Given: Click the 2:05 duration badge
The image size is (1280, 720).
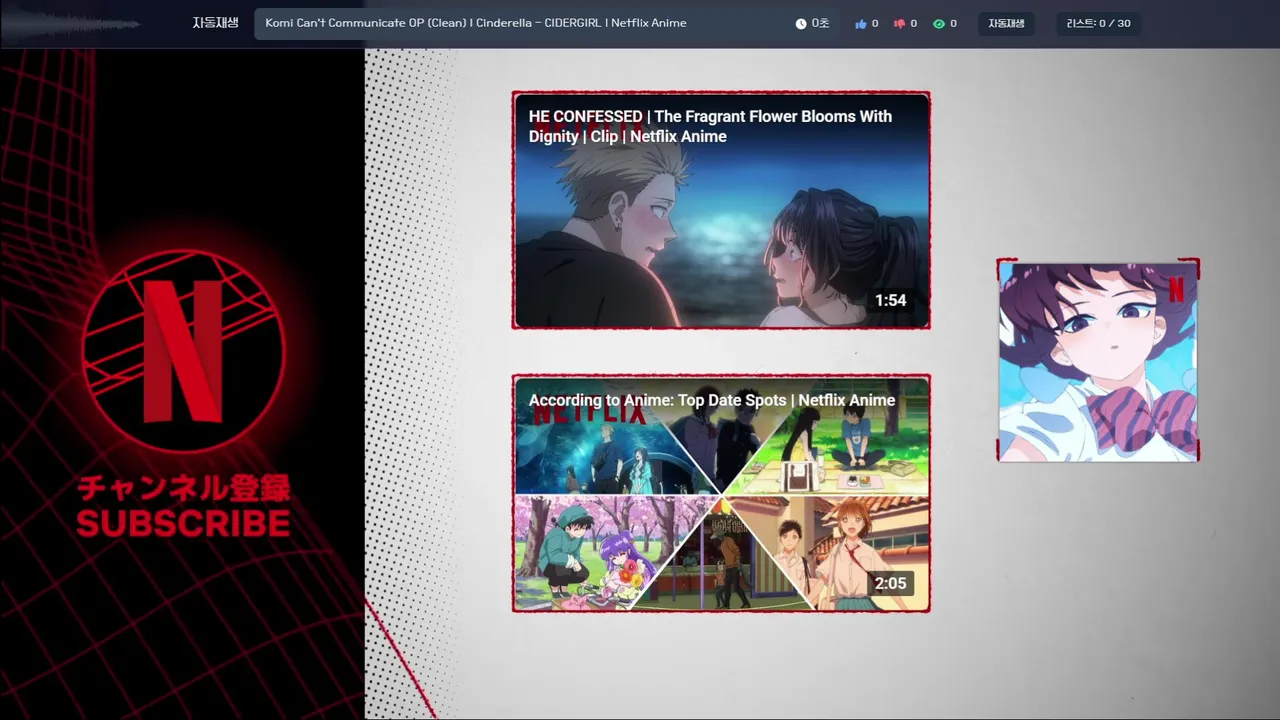Looking at the screenshot, I should [x=890, y=583].
